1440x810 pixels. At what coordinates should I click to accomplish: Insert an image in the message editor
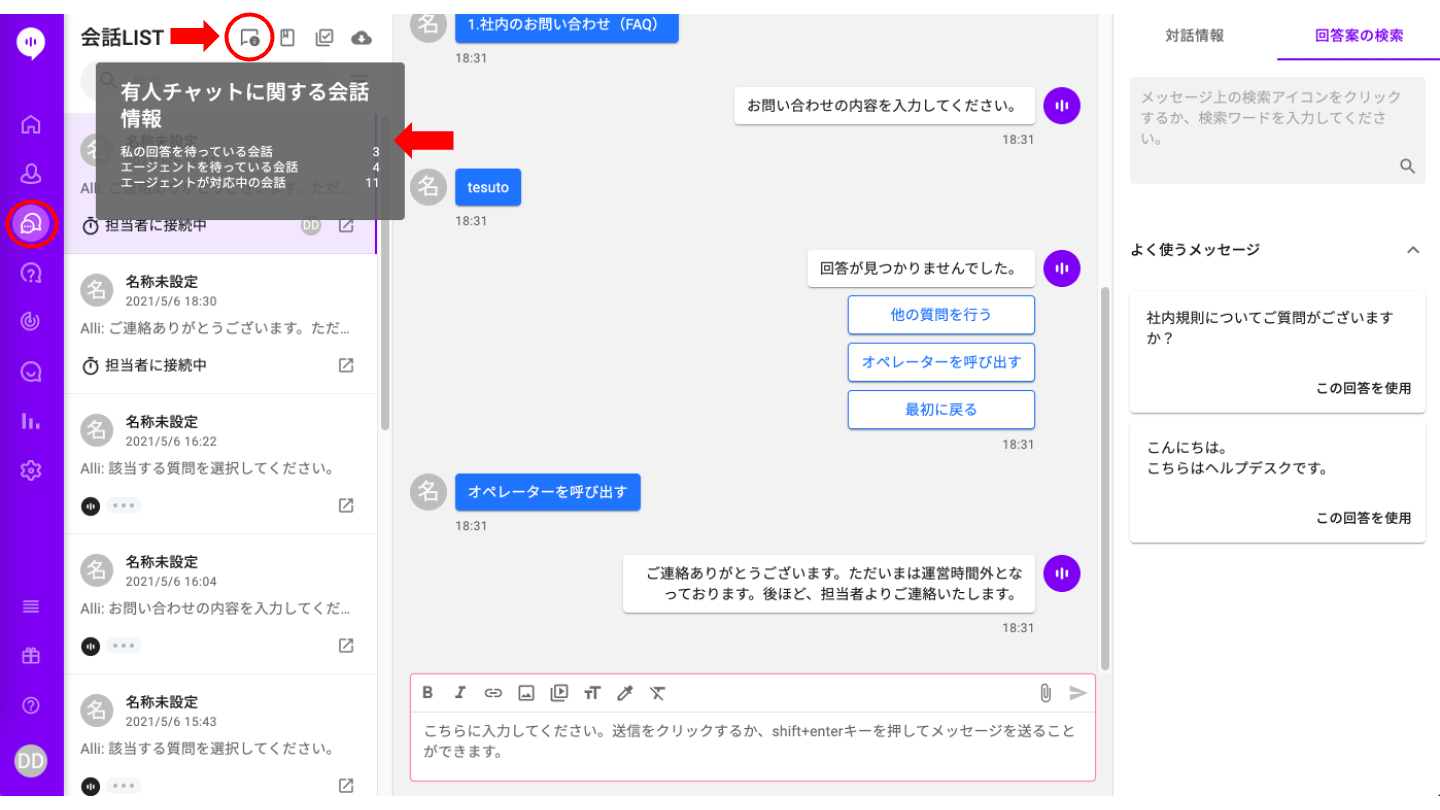pyautogui.click(x=526, y=692)
